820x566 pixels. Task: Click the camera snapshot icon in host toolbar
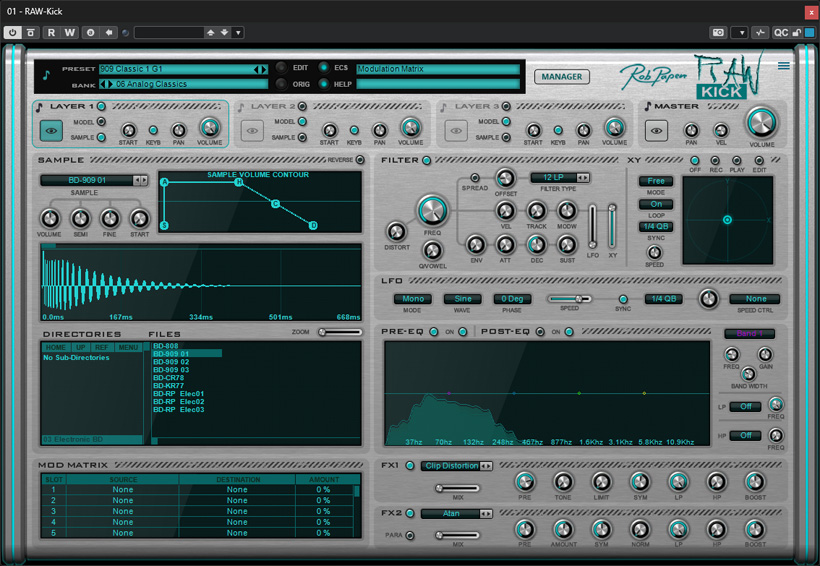tap(719, 32)
